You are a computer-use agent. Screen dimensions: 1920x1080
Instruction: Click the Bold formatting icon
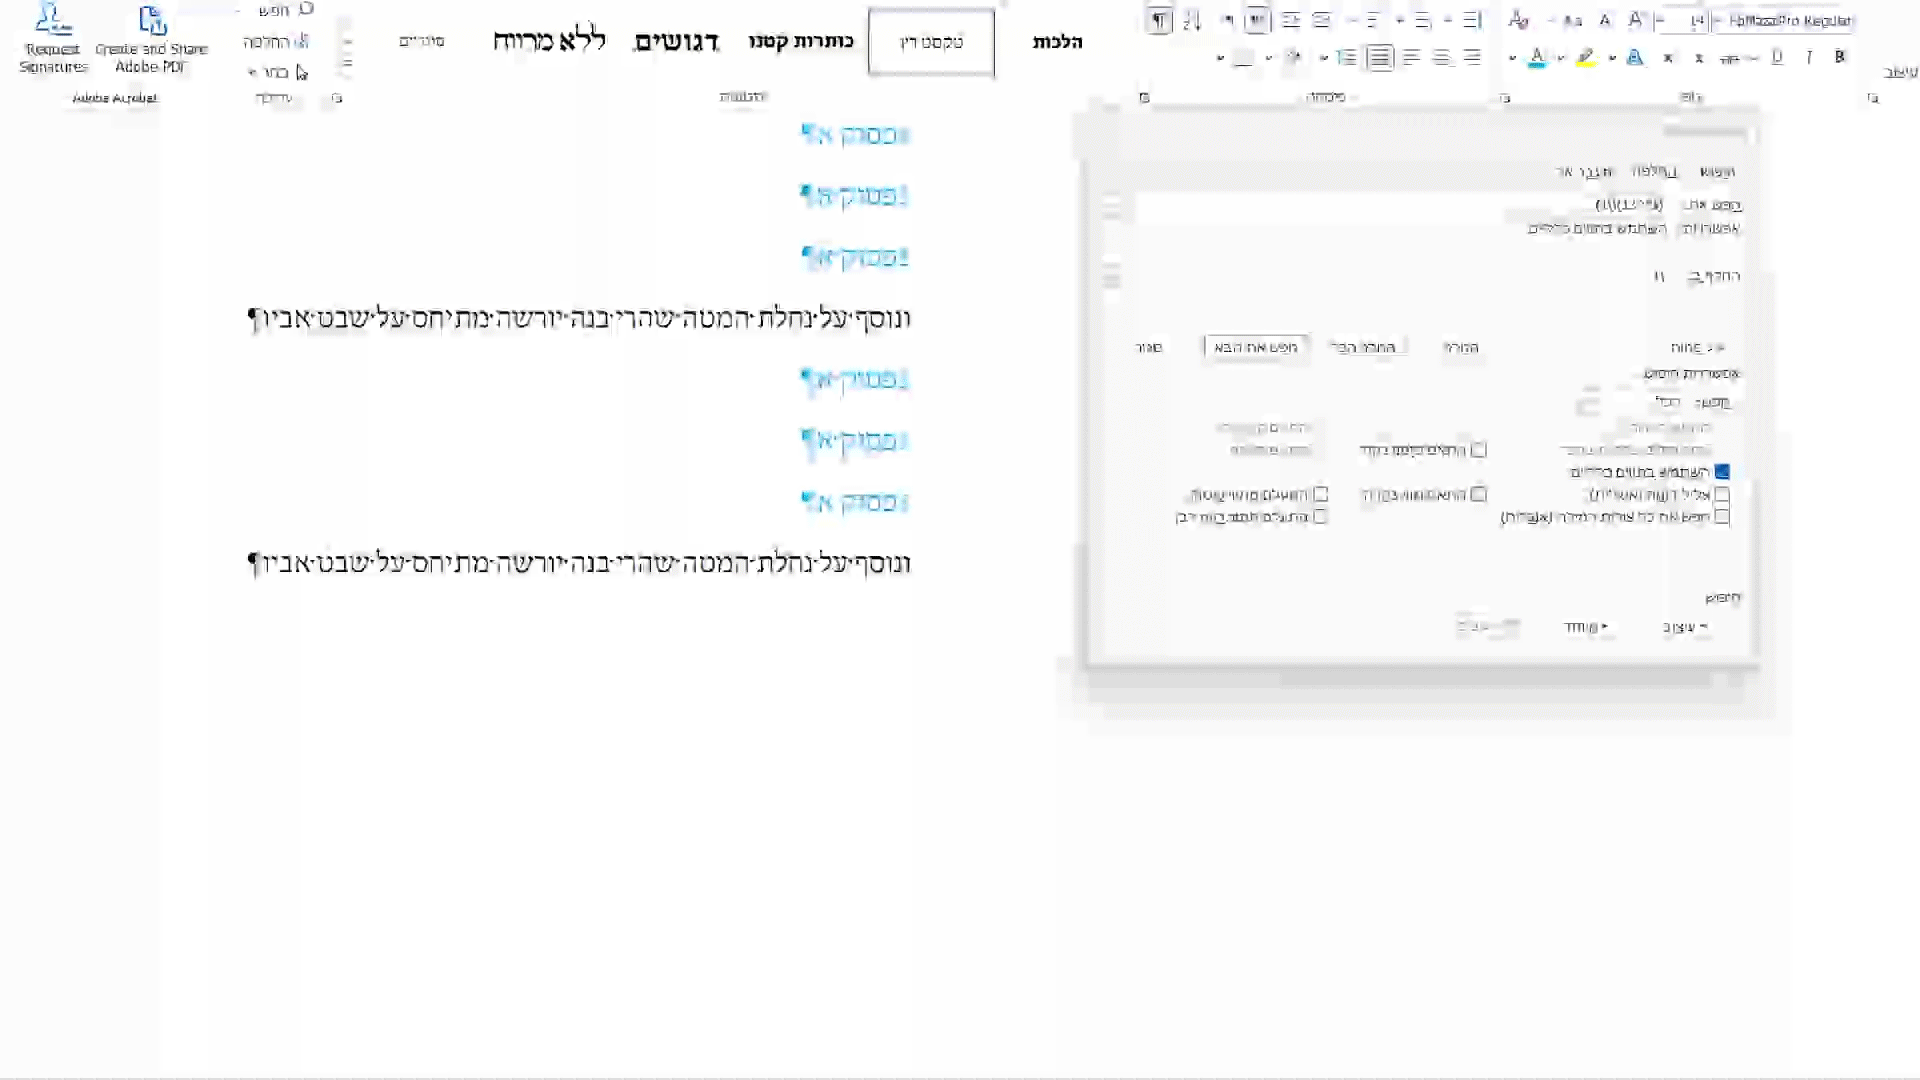tap(1840, 57)
